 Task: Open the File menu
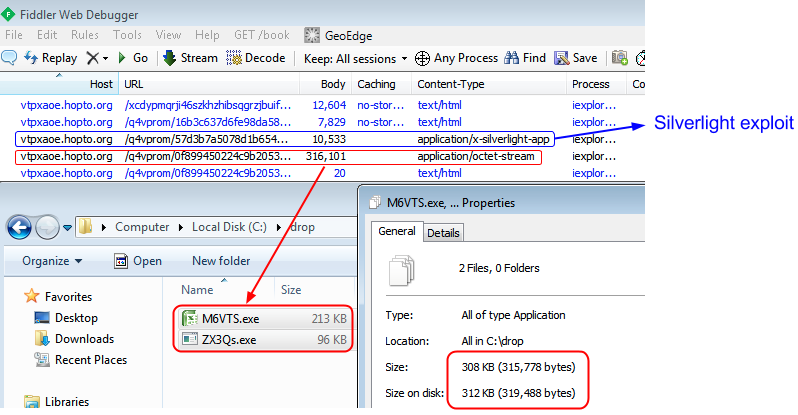coord(14,35)
